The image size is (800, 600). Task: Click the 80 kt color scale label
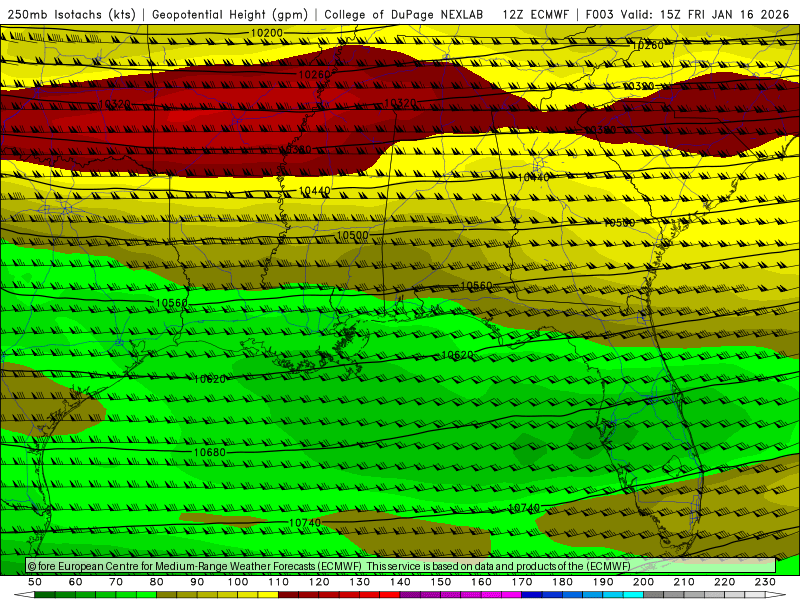coord(157,582)
